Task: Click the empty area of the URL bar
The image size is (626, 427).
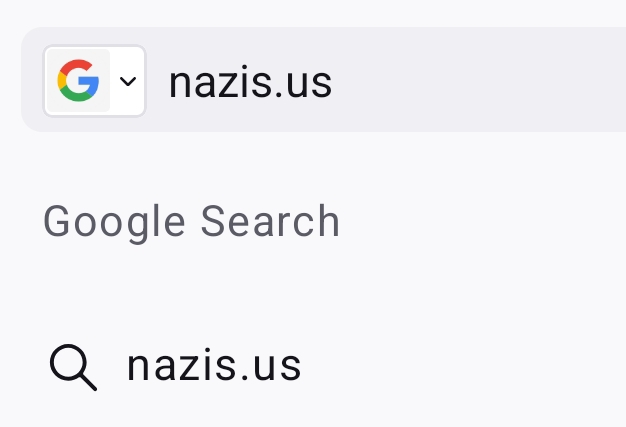Action: click(480, 82)
